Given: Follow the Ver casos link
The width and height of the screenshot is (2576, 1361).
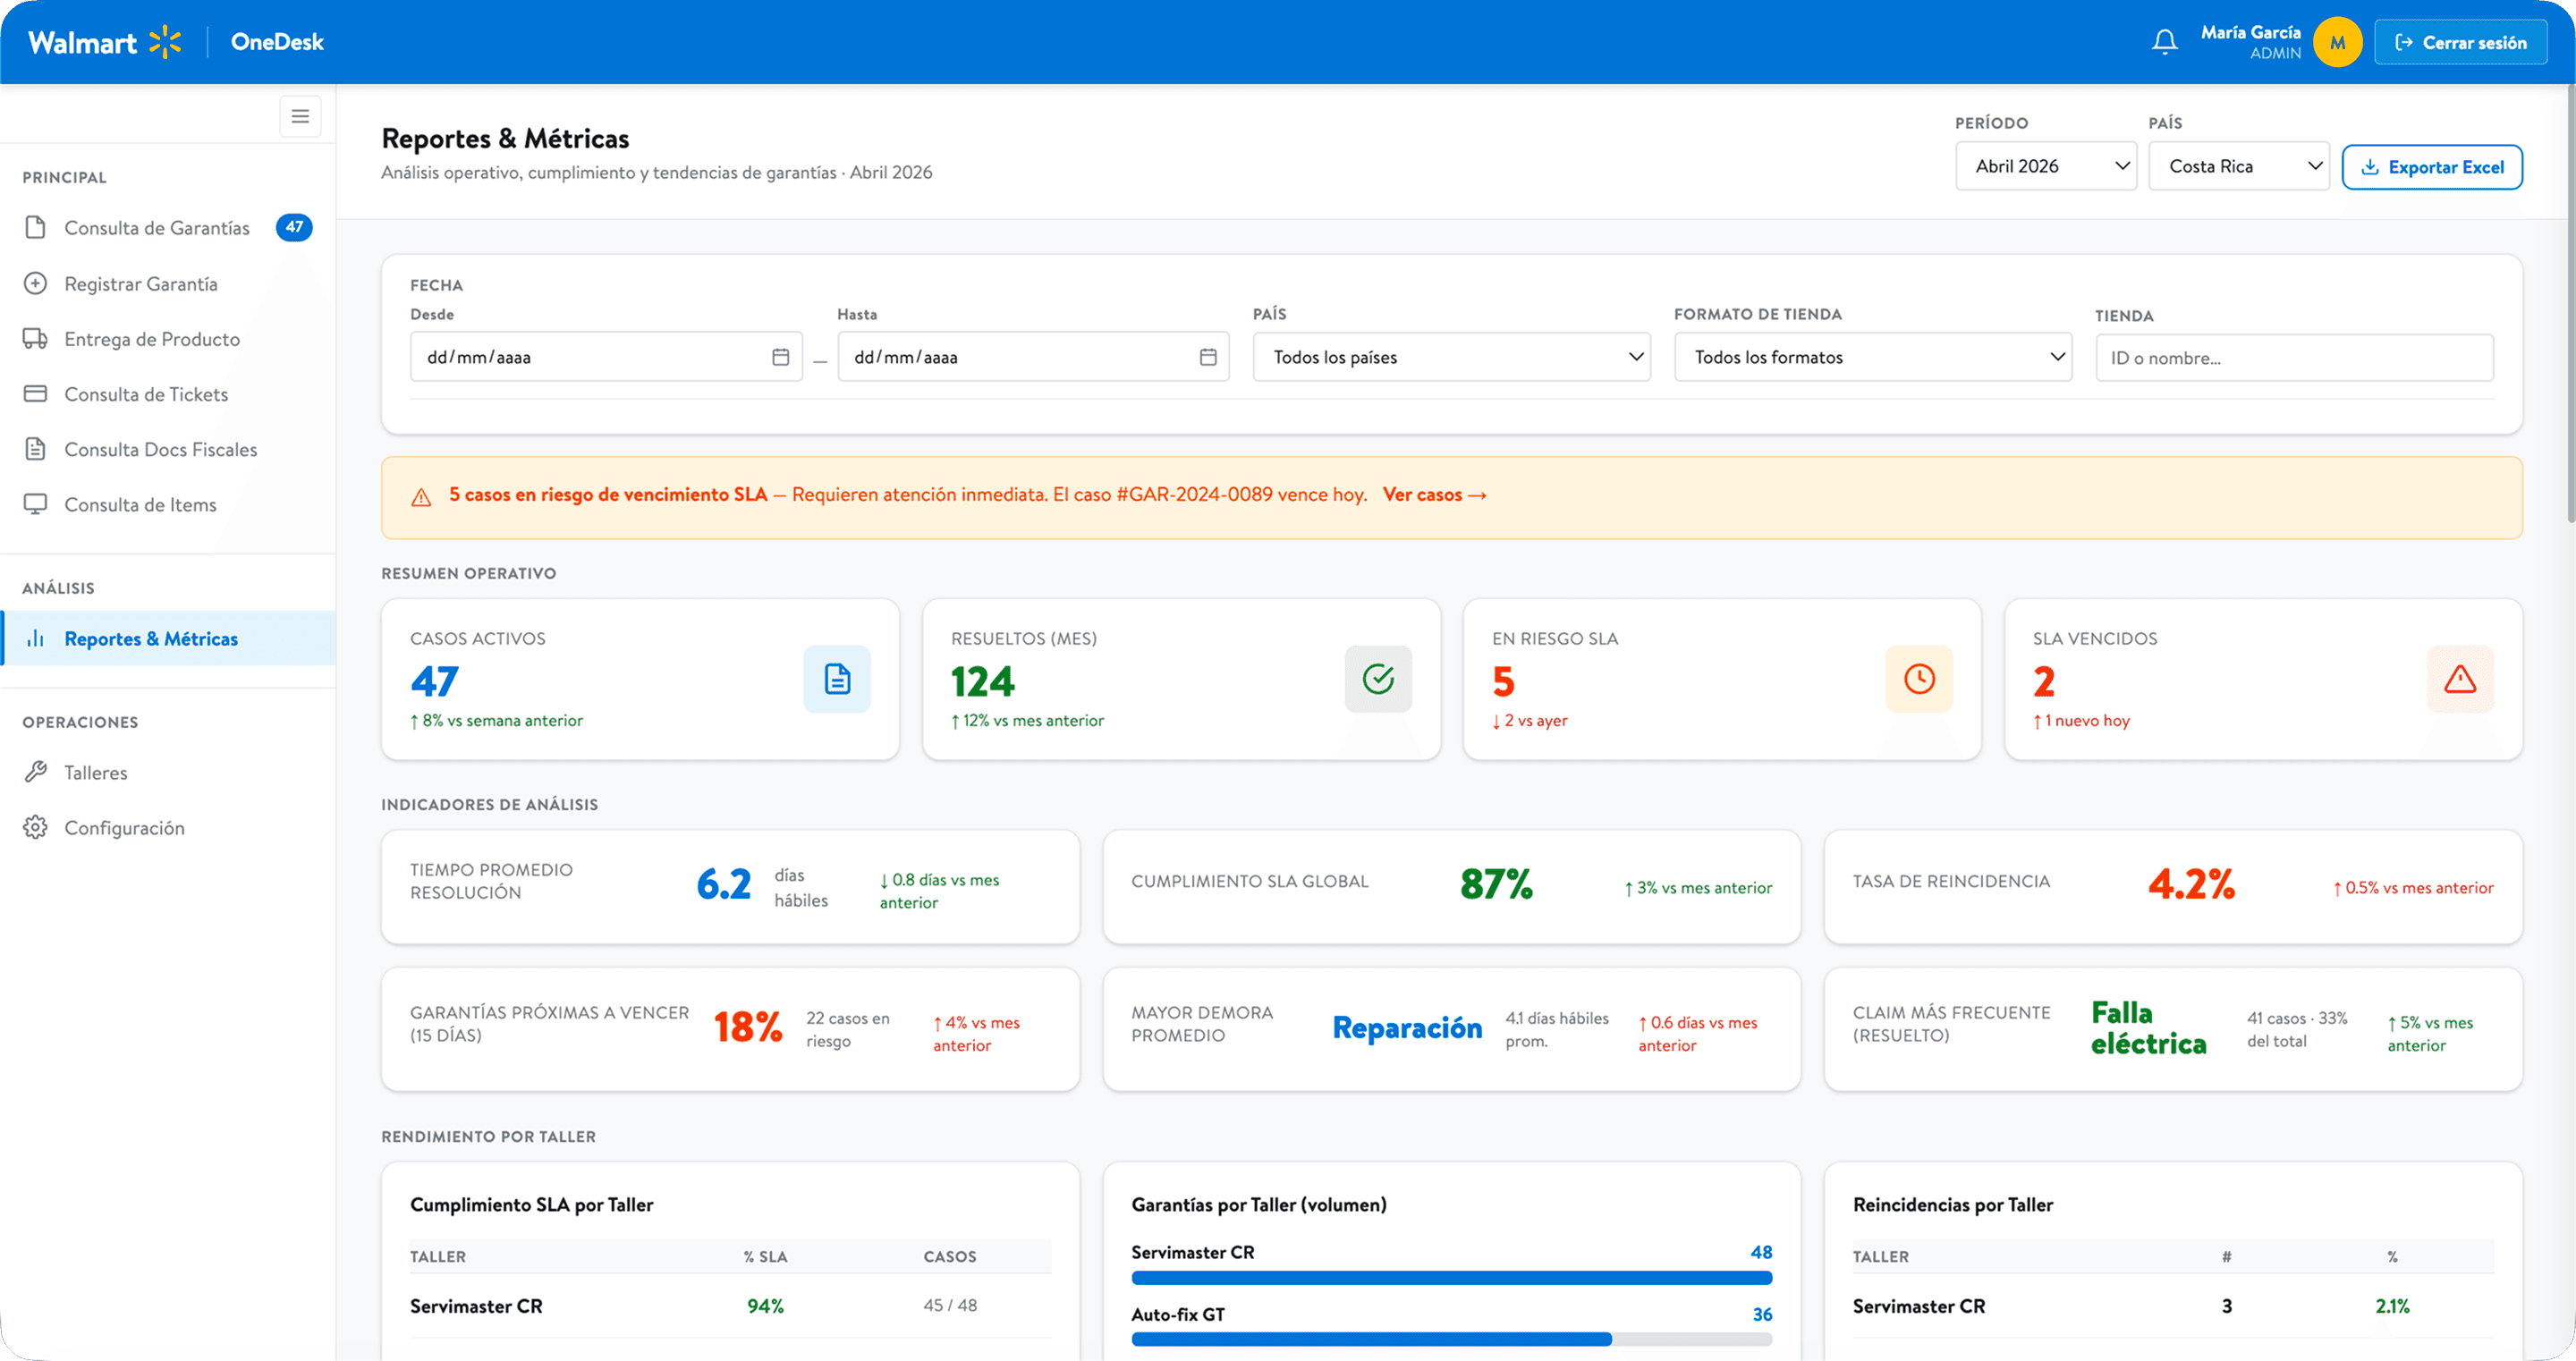Looking at the screenshot, I should coord(1434,494).
